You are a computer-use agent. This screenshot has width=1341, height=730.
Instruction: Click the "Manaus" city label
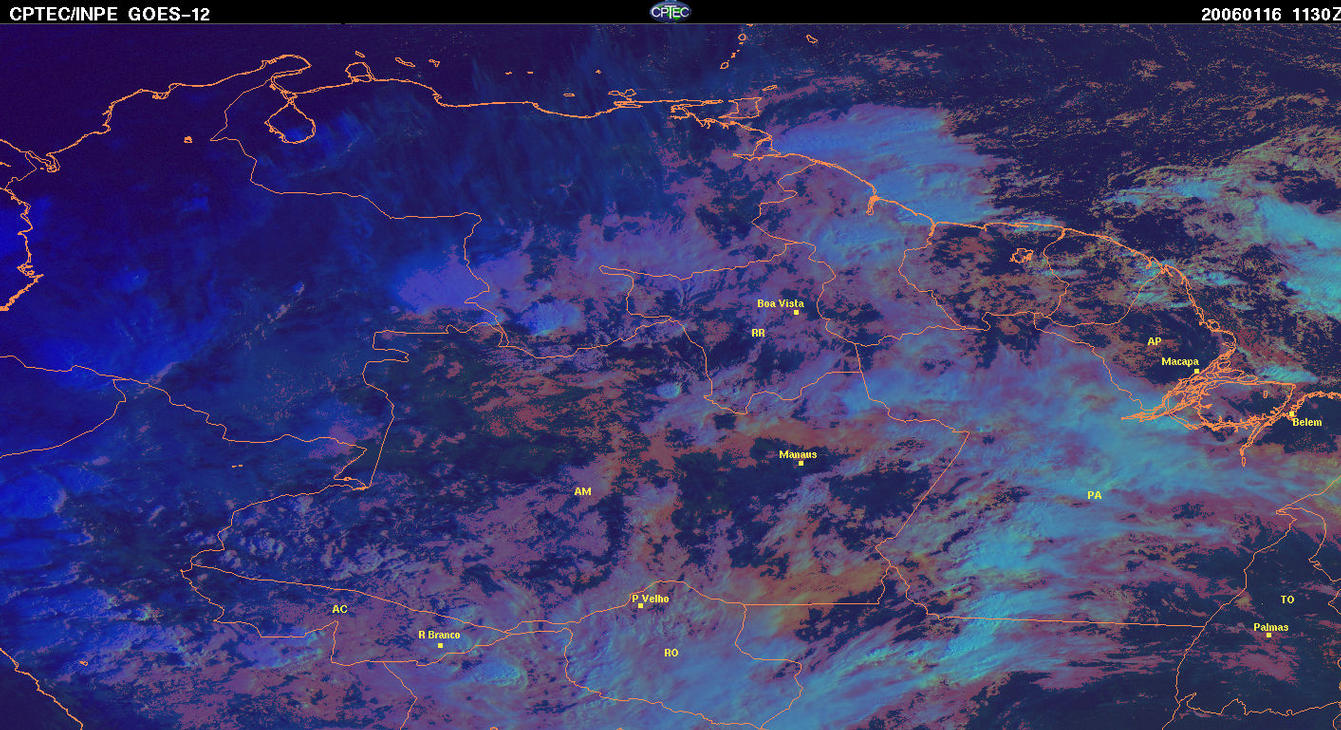[x=798, y=454]
